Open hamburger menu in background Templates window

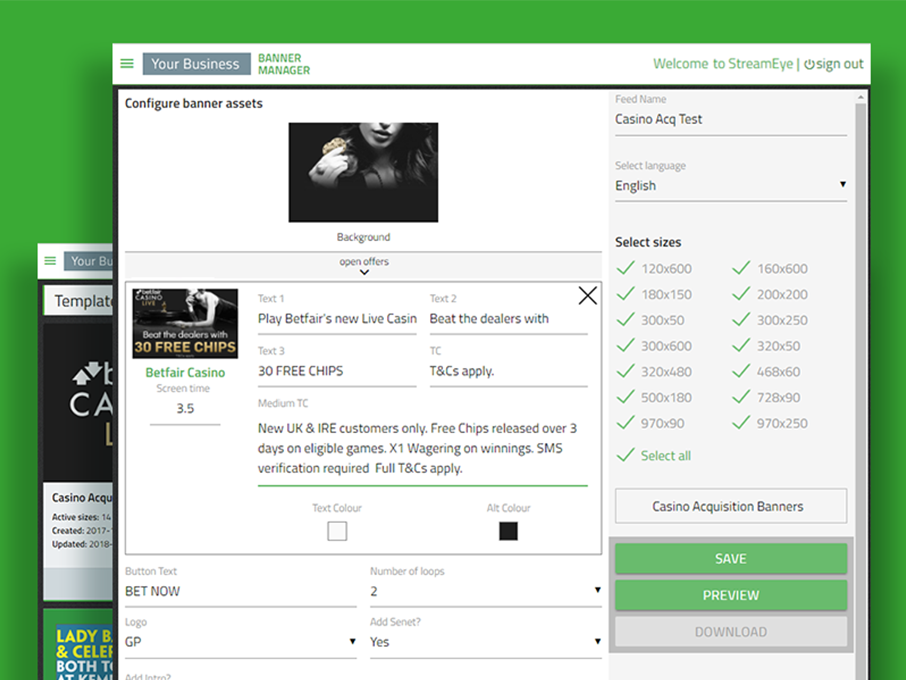click(50, 261)
